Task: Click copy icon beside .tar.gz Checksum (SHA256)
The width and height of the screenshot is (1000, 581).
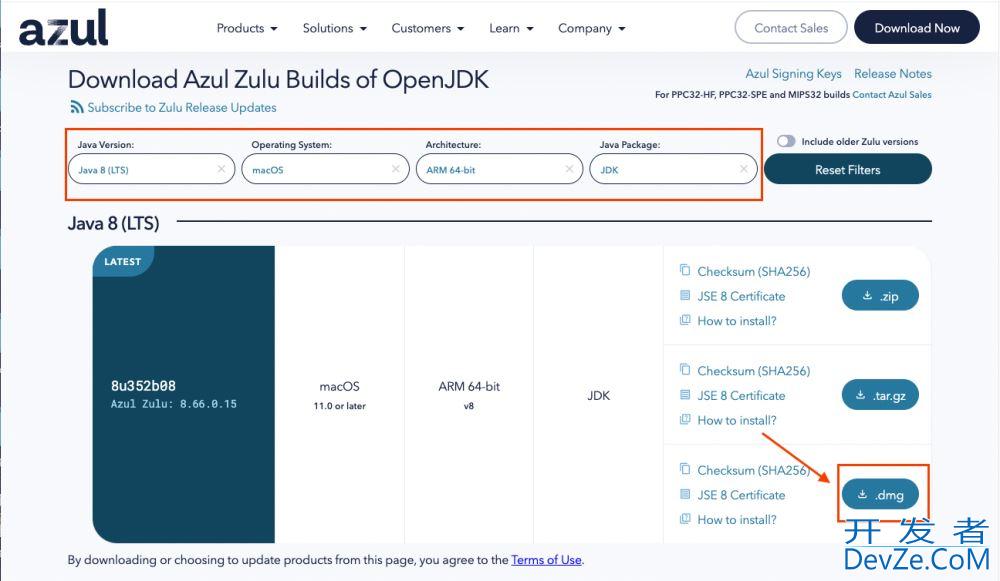Action: [x=685, y=370]
